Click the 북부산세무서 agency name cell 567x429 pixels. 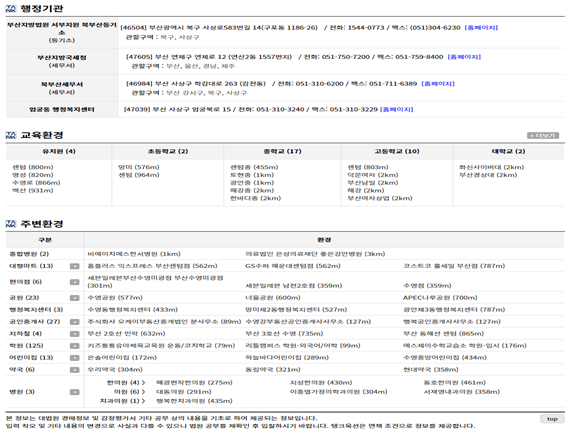click(62, 88)
